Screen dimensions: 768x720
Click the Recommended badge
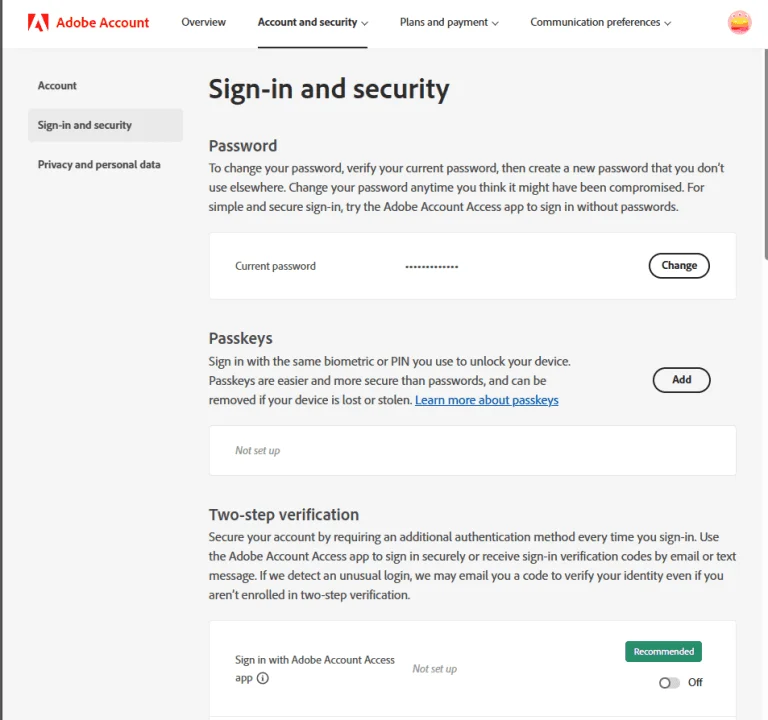coord(663,651)
